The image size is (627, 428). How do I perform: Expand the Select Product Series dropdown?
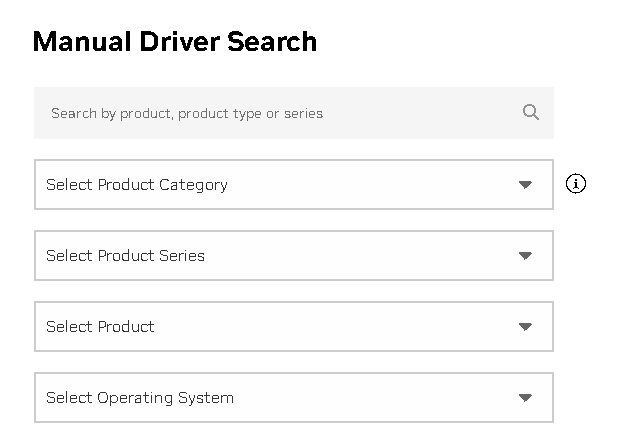[293, 256]
